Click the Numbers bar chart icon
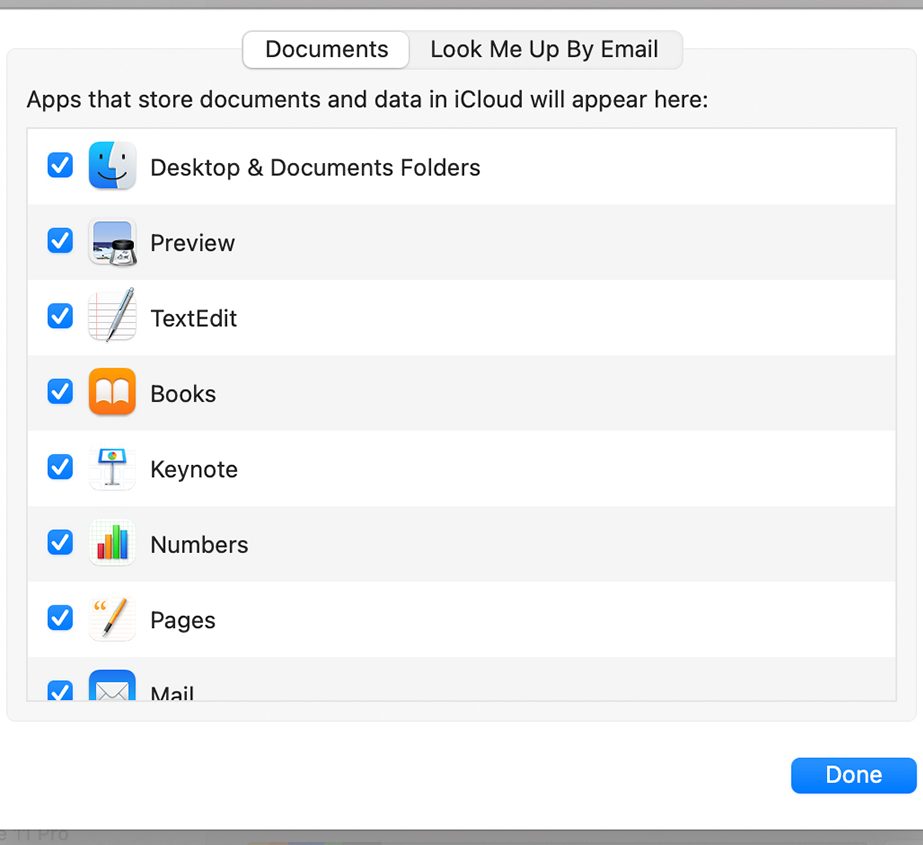923x845 pixels. [x=112, y=542]
